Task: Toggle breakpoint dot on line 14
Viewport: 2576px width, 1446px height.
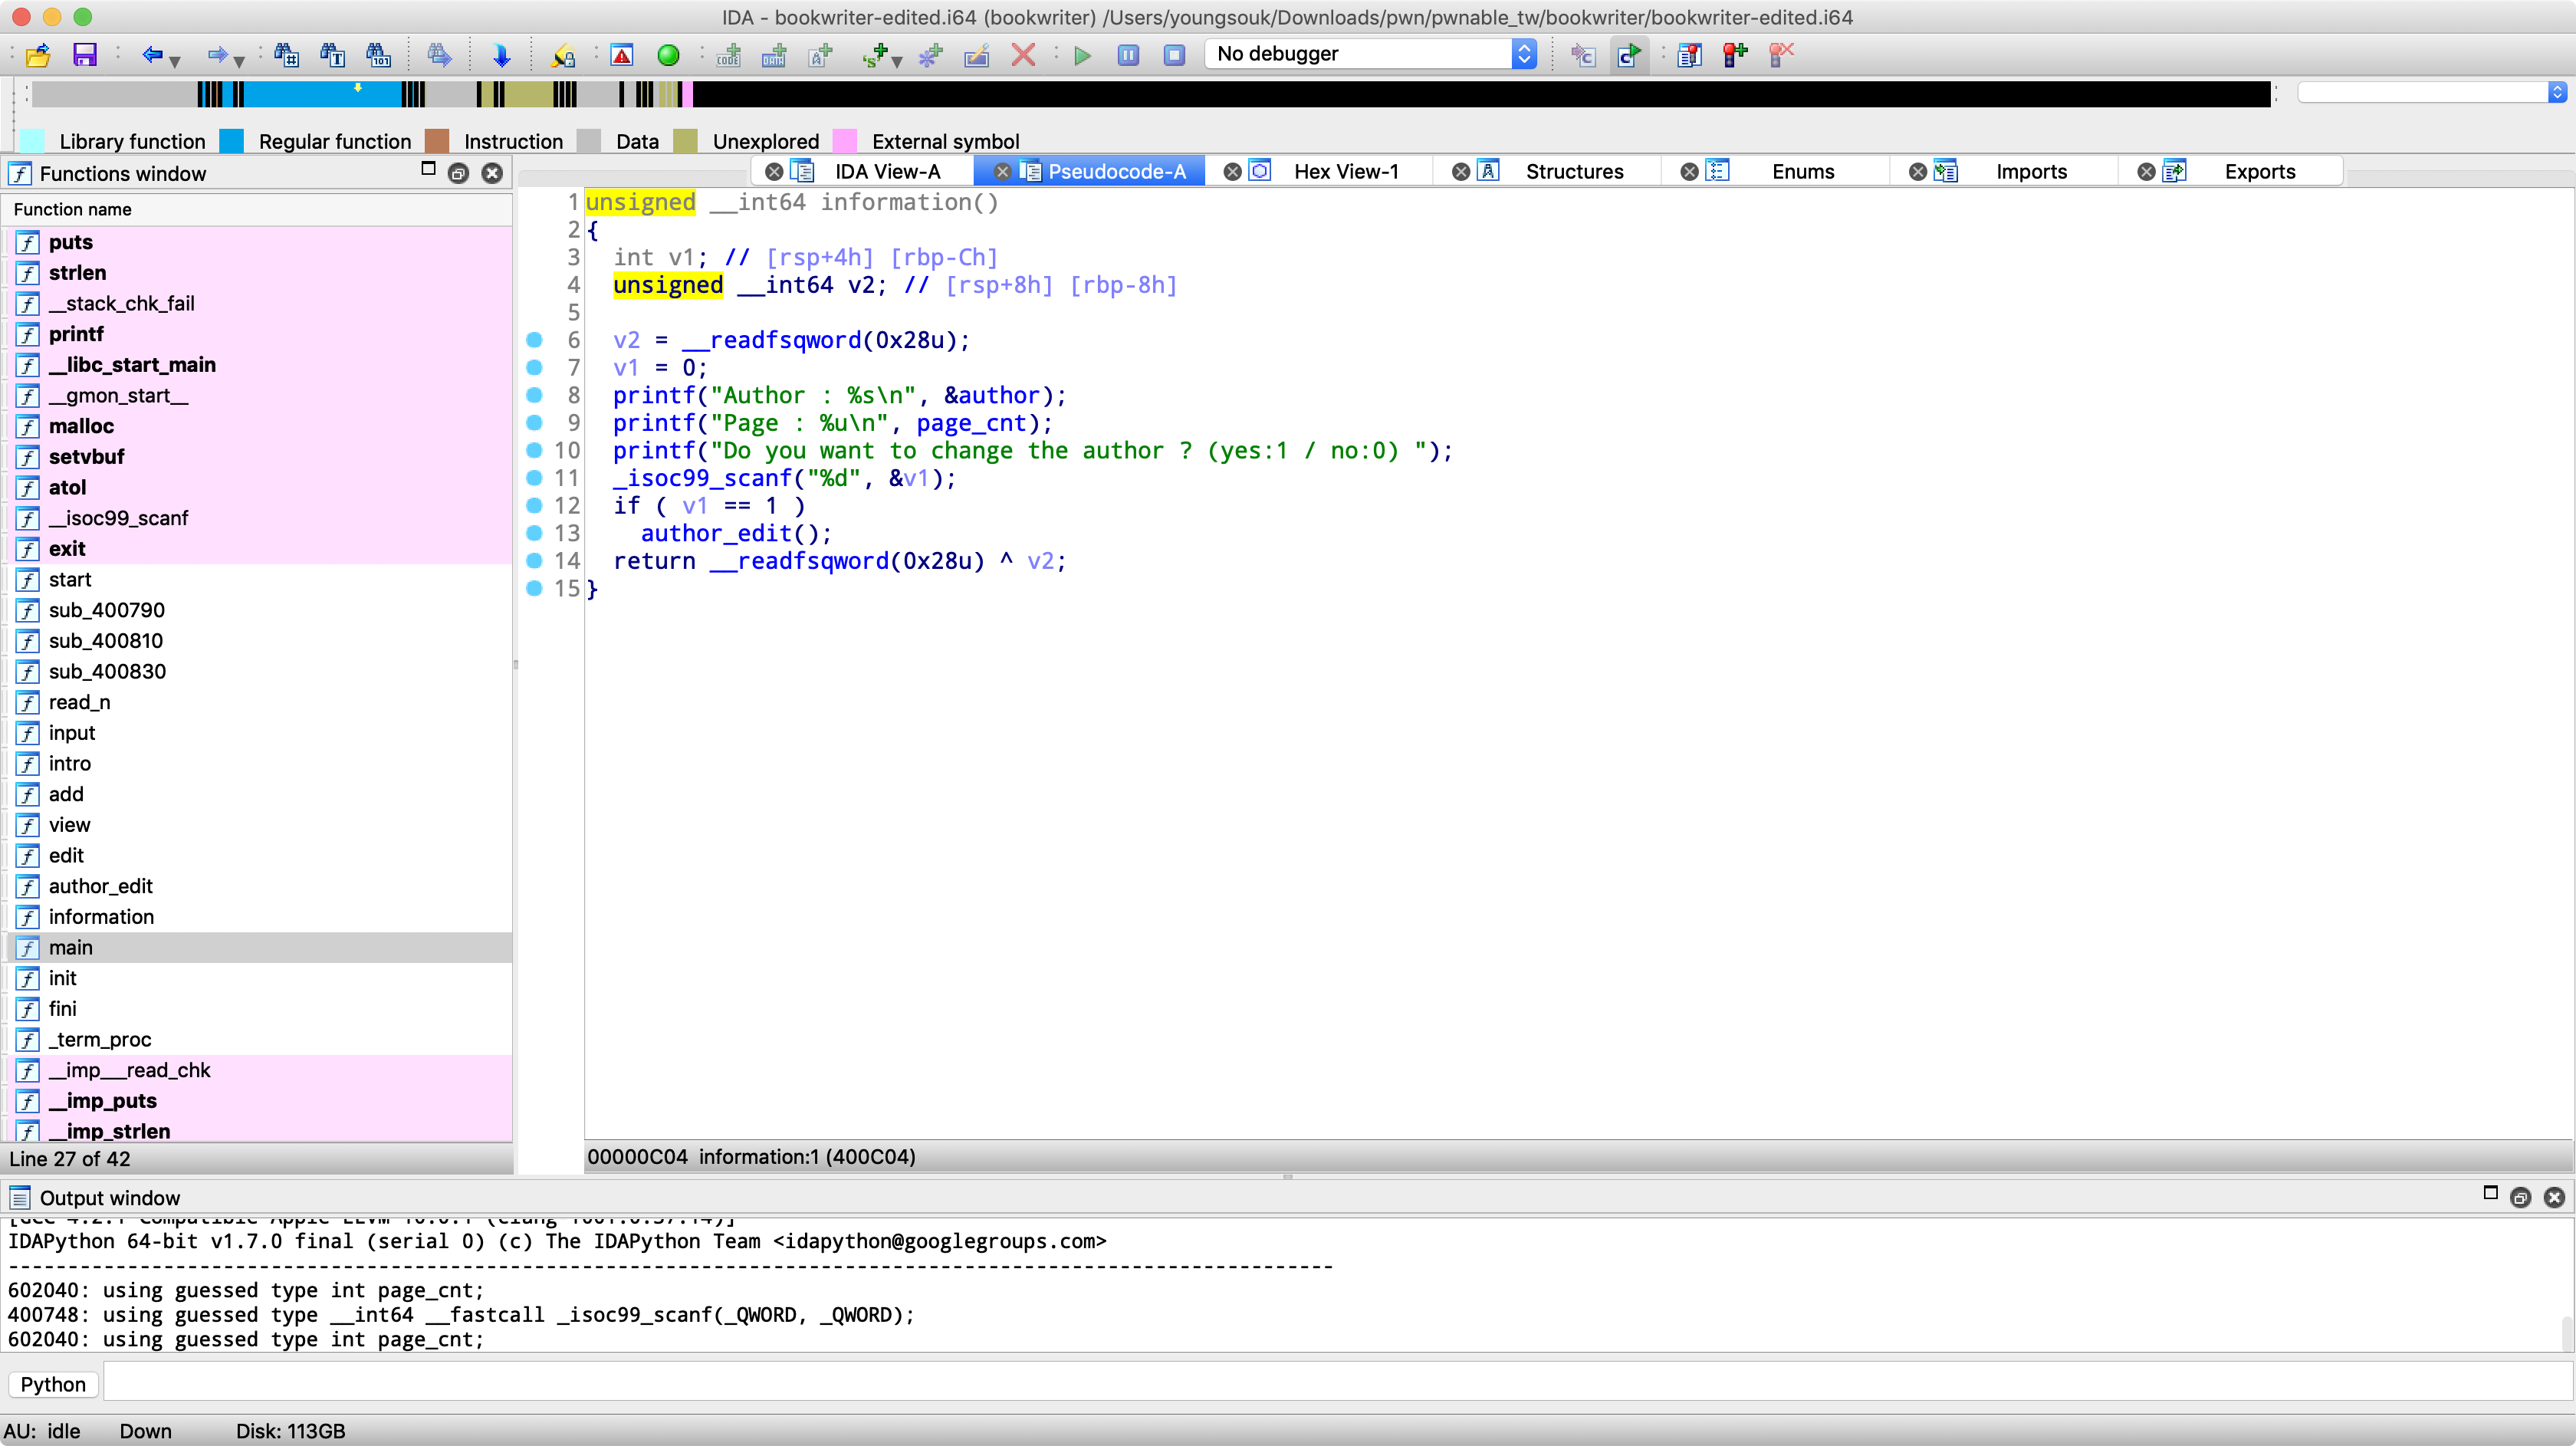Action: 534,560
